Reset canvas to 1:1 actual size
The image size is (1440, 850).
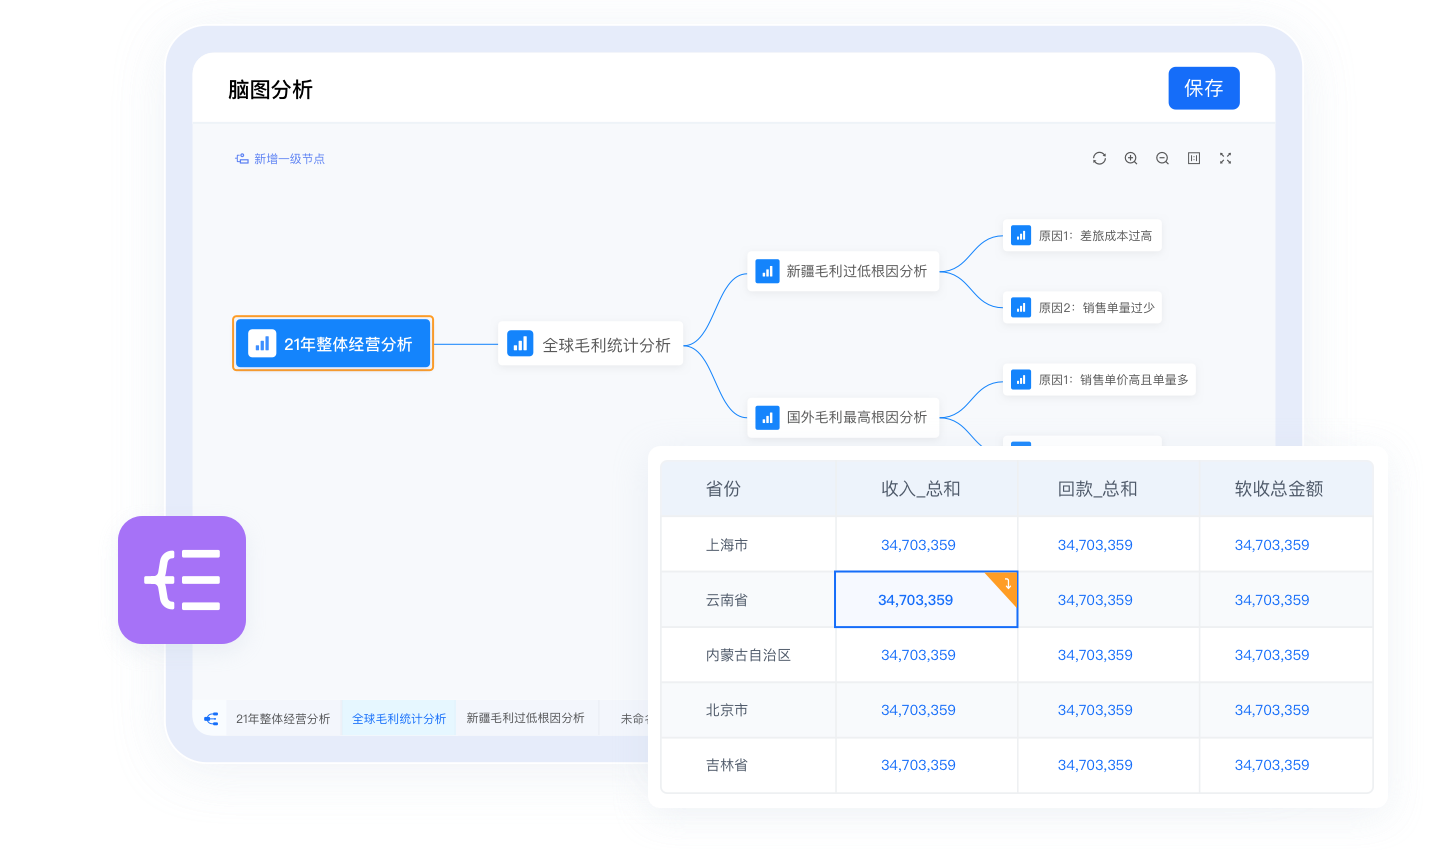coord(1194,158)
